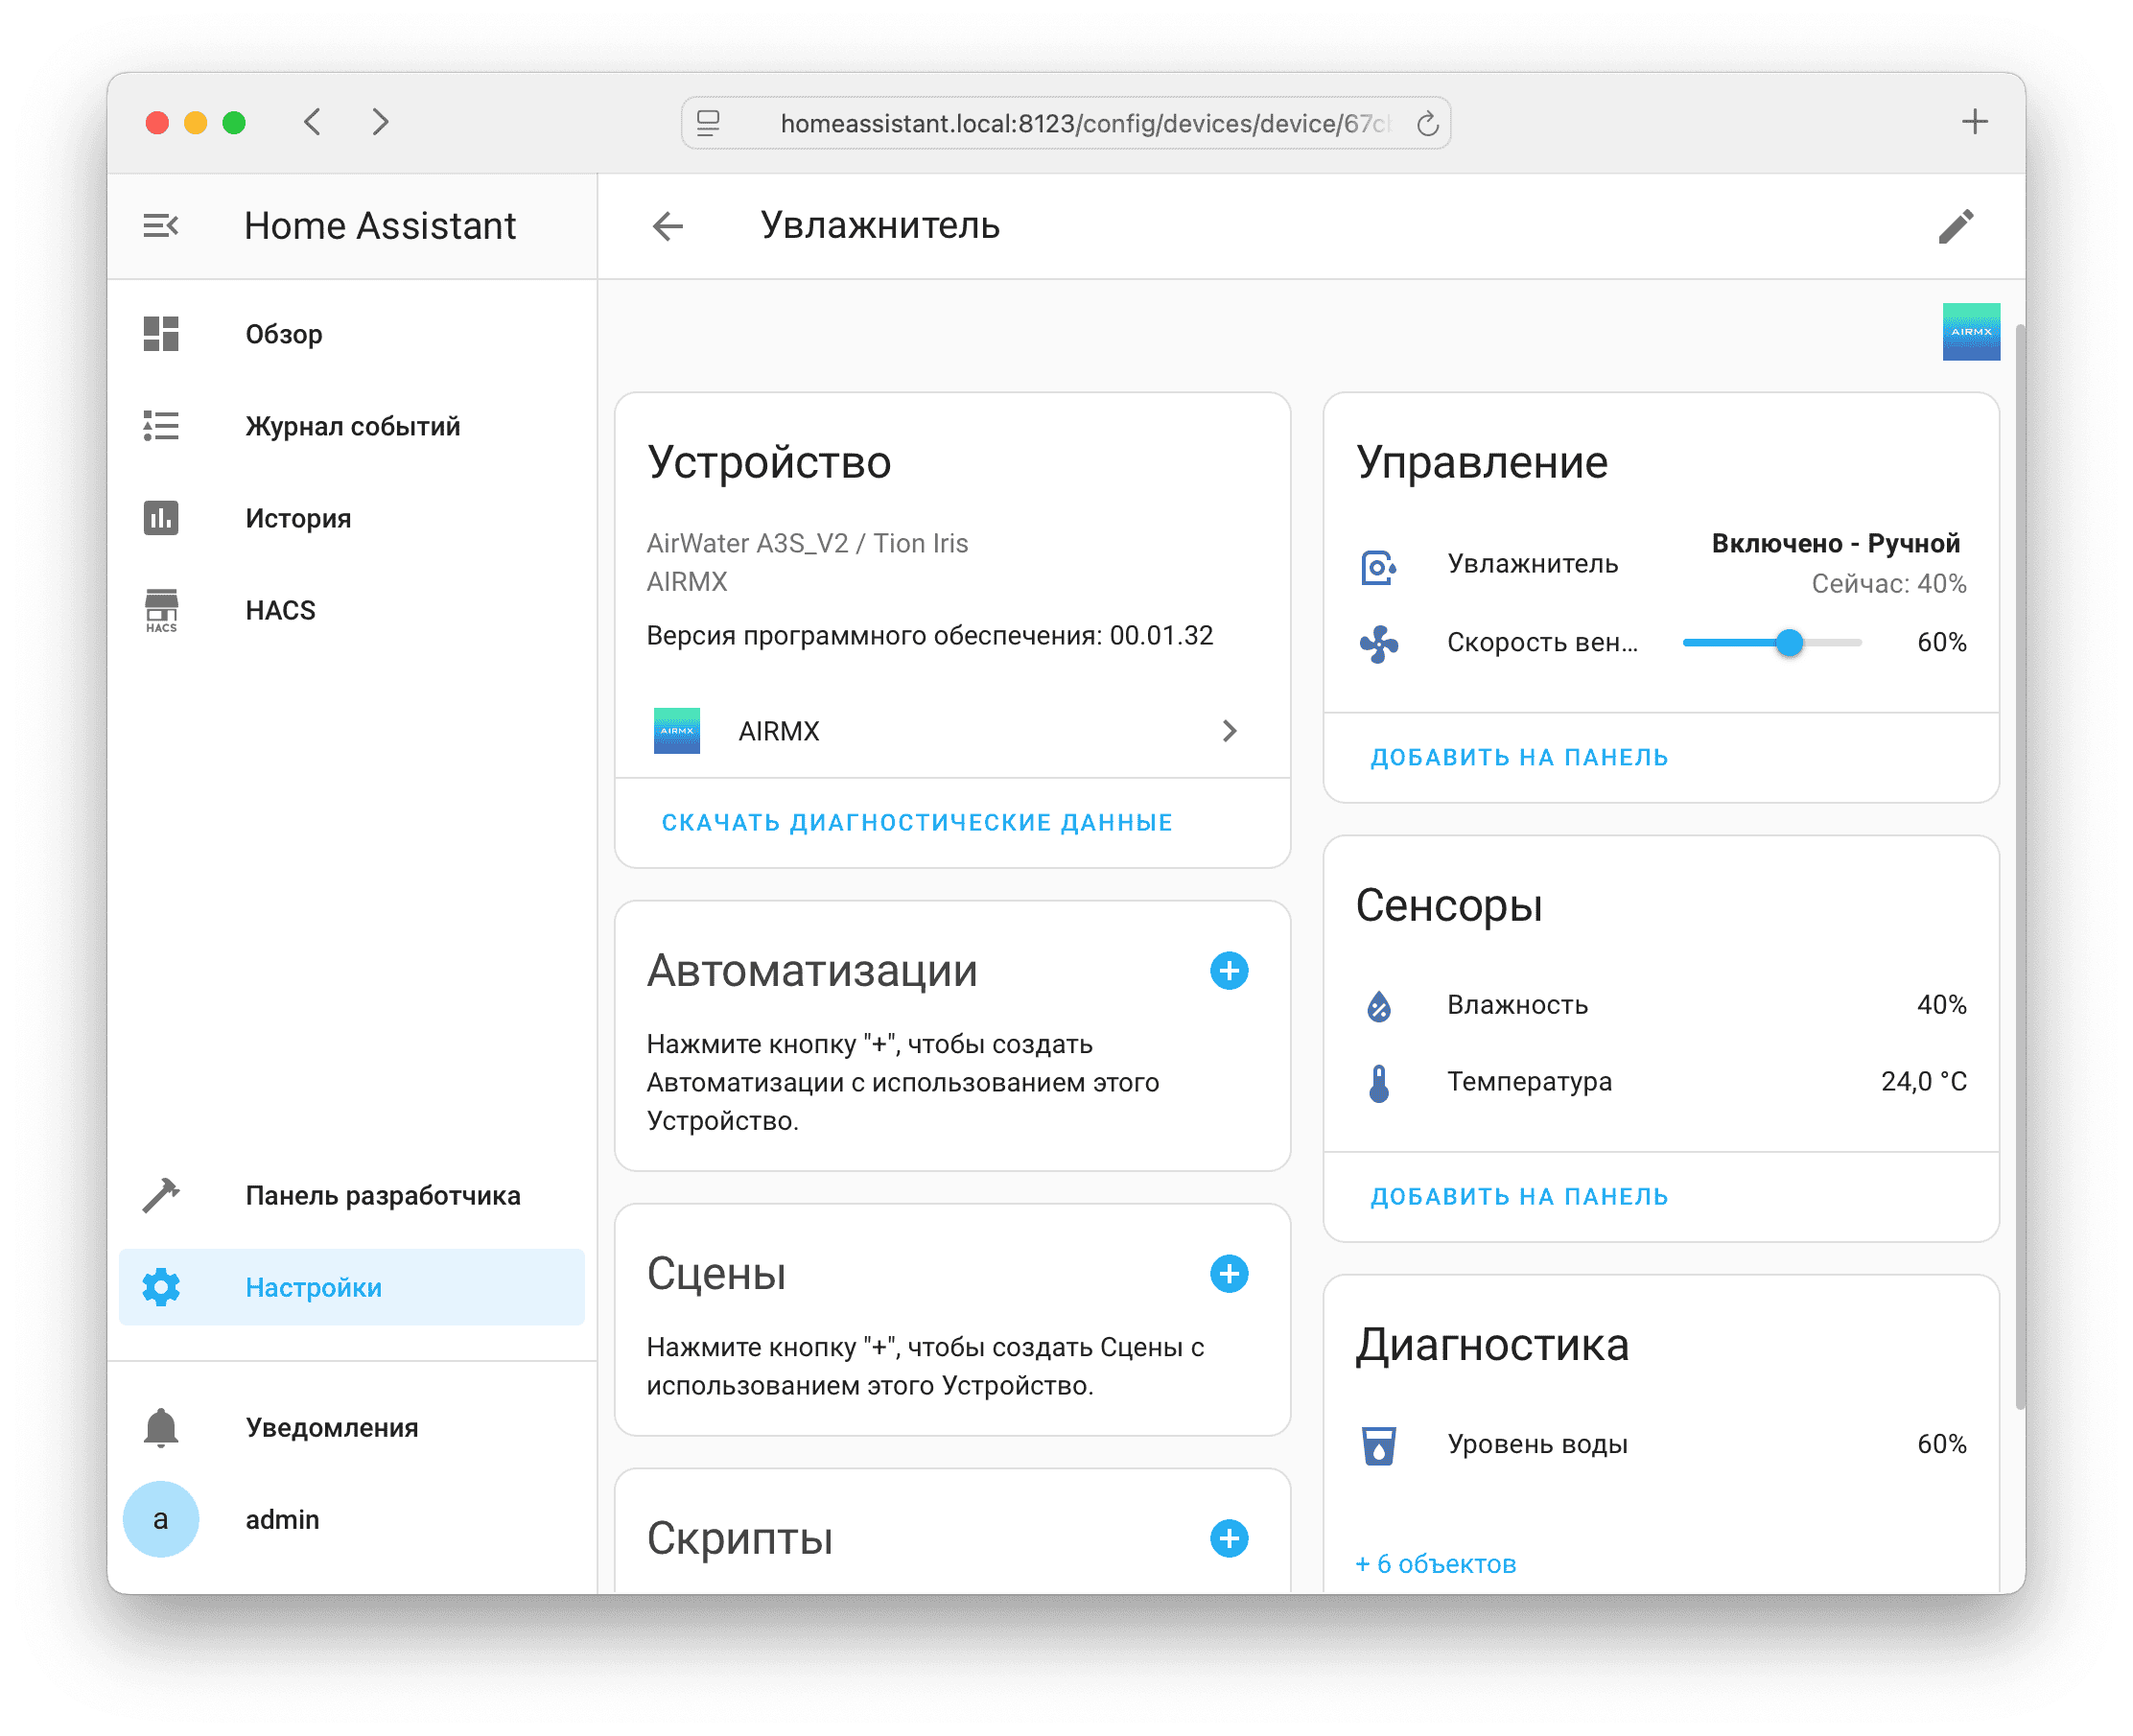The height and width of the screenshot is (1736, 2133).
Task: Open Уведомления with the bell icon
Action: [161, 1428]
